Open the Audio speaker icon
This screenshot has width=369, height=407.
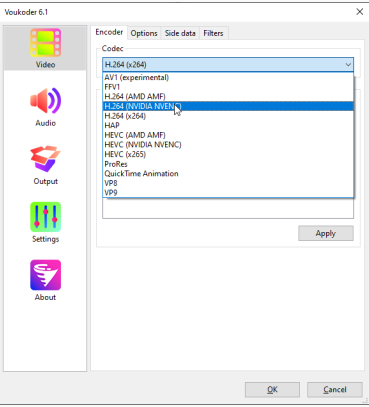[45, 101]
